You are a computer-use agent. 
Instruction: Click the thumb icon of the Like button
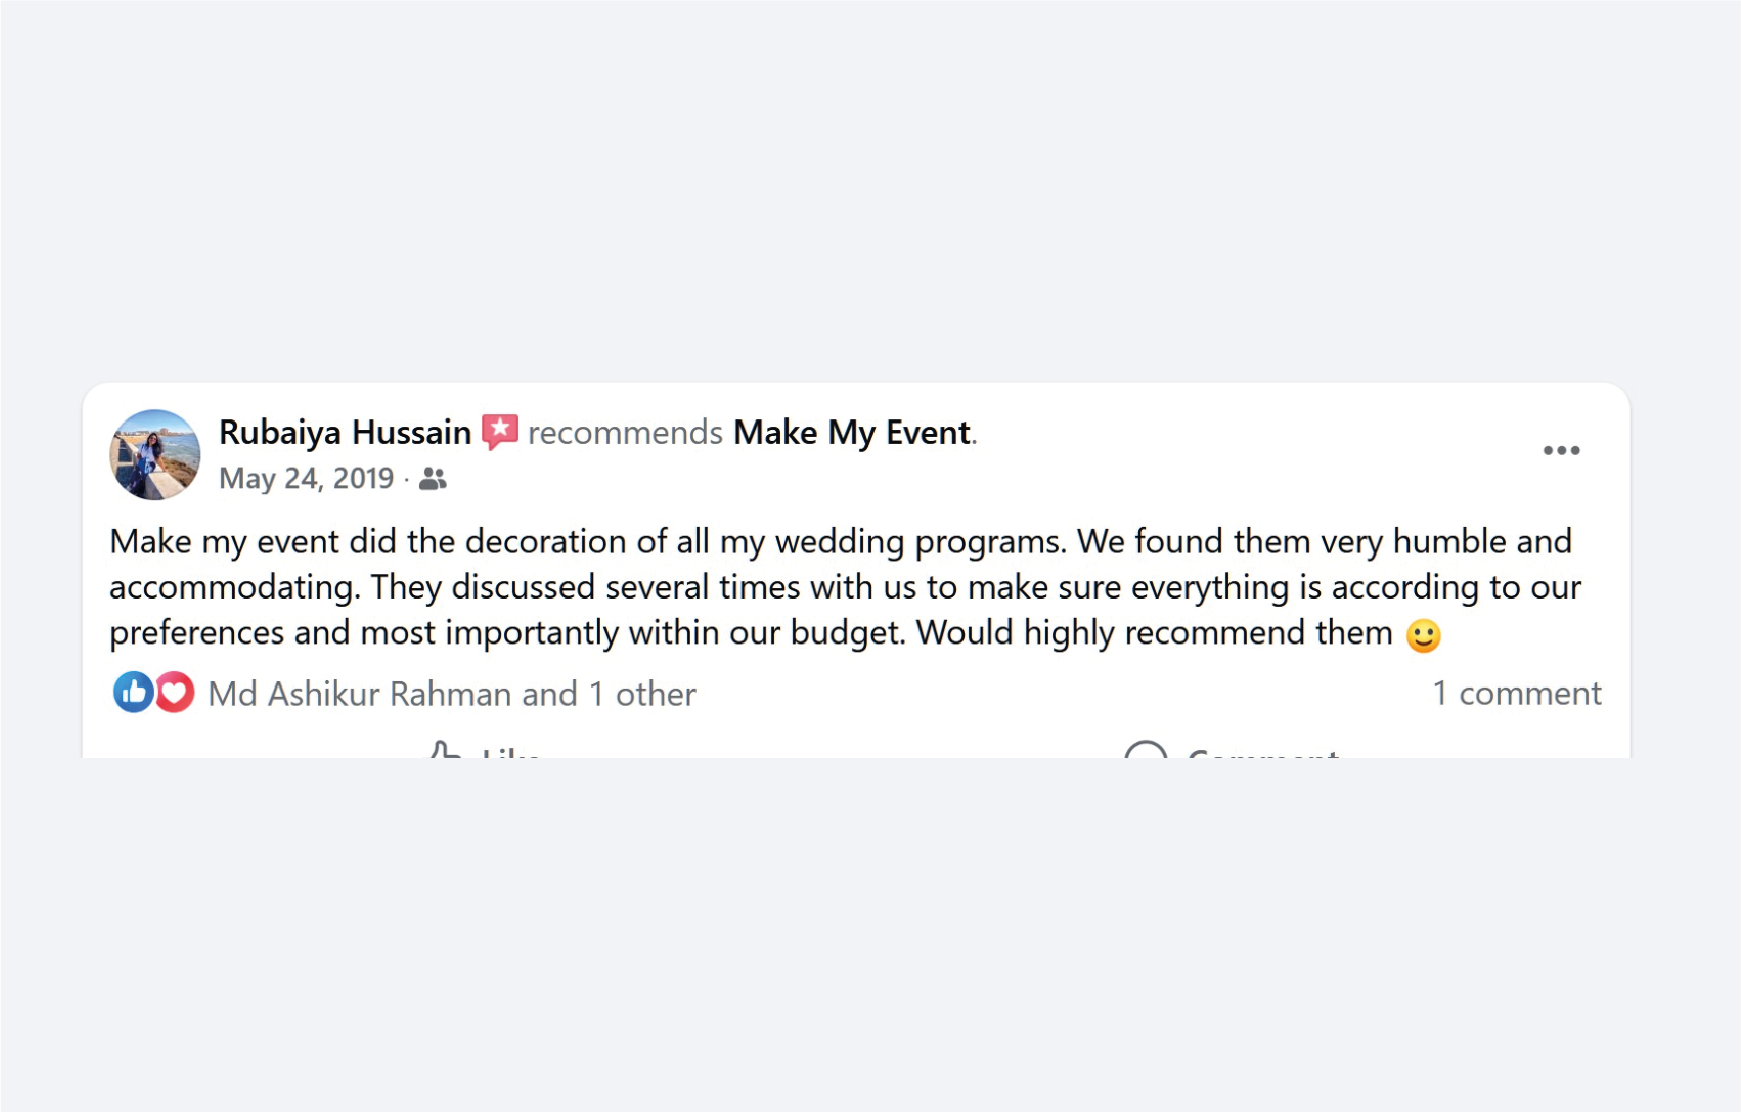click(x=445, y=750)
